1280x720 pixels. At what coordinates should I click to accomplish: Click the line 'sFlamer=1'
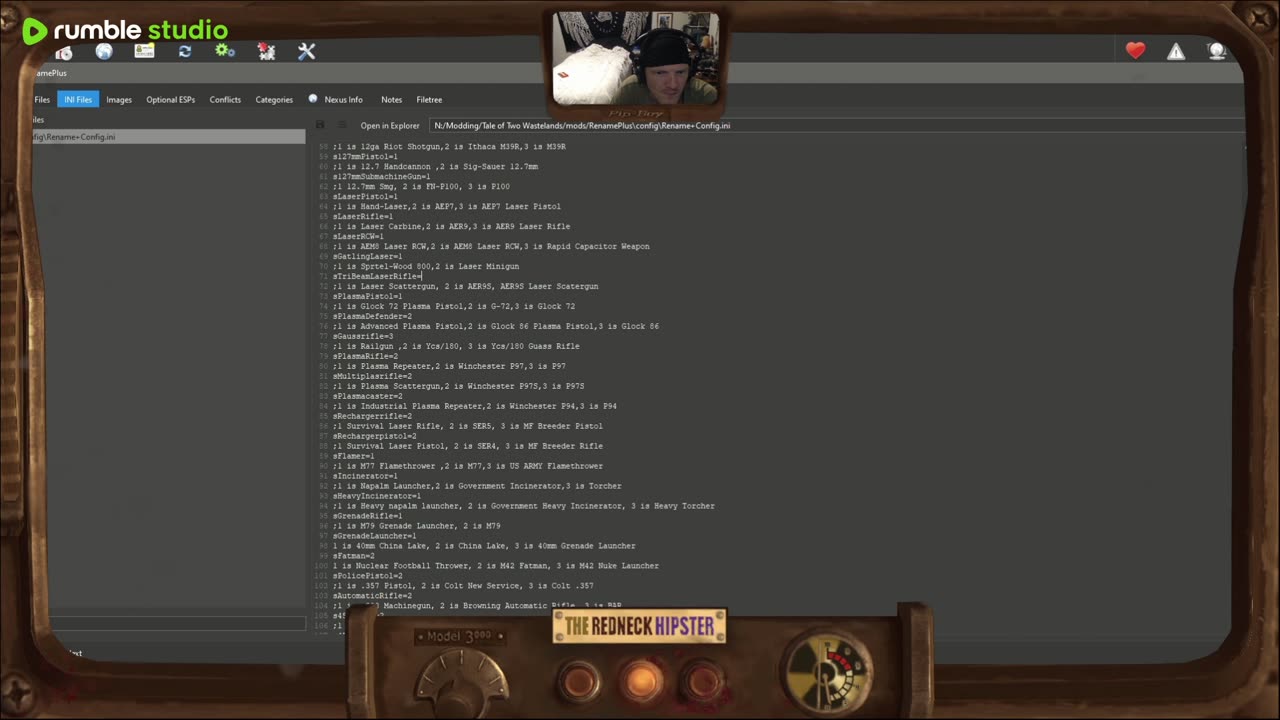tap(353, 457)
